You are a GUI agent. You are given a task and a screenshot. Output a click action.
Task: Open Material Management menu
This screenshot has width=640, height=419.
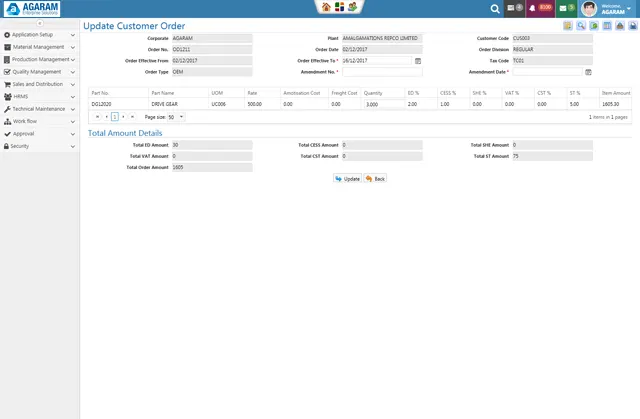click(39, 47)
